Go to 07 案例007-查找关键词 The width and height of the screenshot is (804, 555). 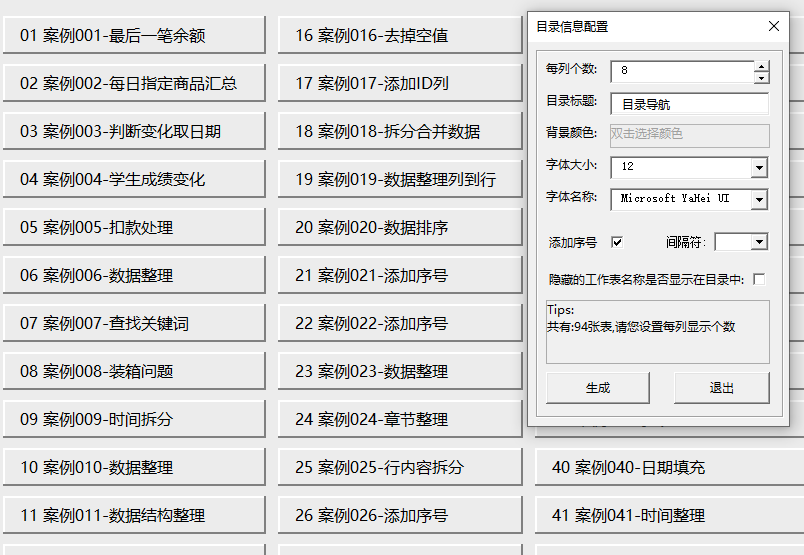(x=134, y=323)
